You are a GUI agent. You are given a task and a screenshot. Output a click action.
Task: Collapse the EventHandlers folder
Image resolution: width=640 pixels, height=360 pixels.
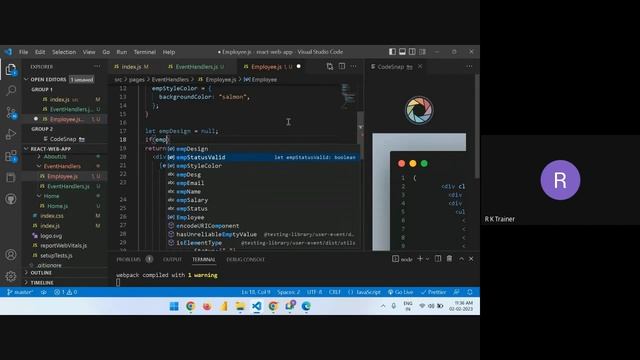coord(62,166)
